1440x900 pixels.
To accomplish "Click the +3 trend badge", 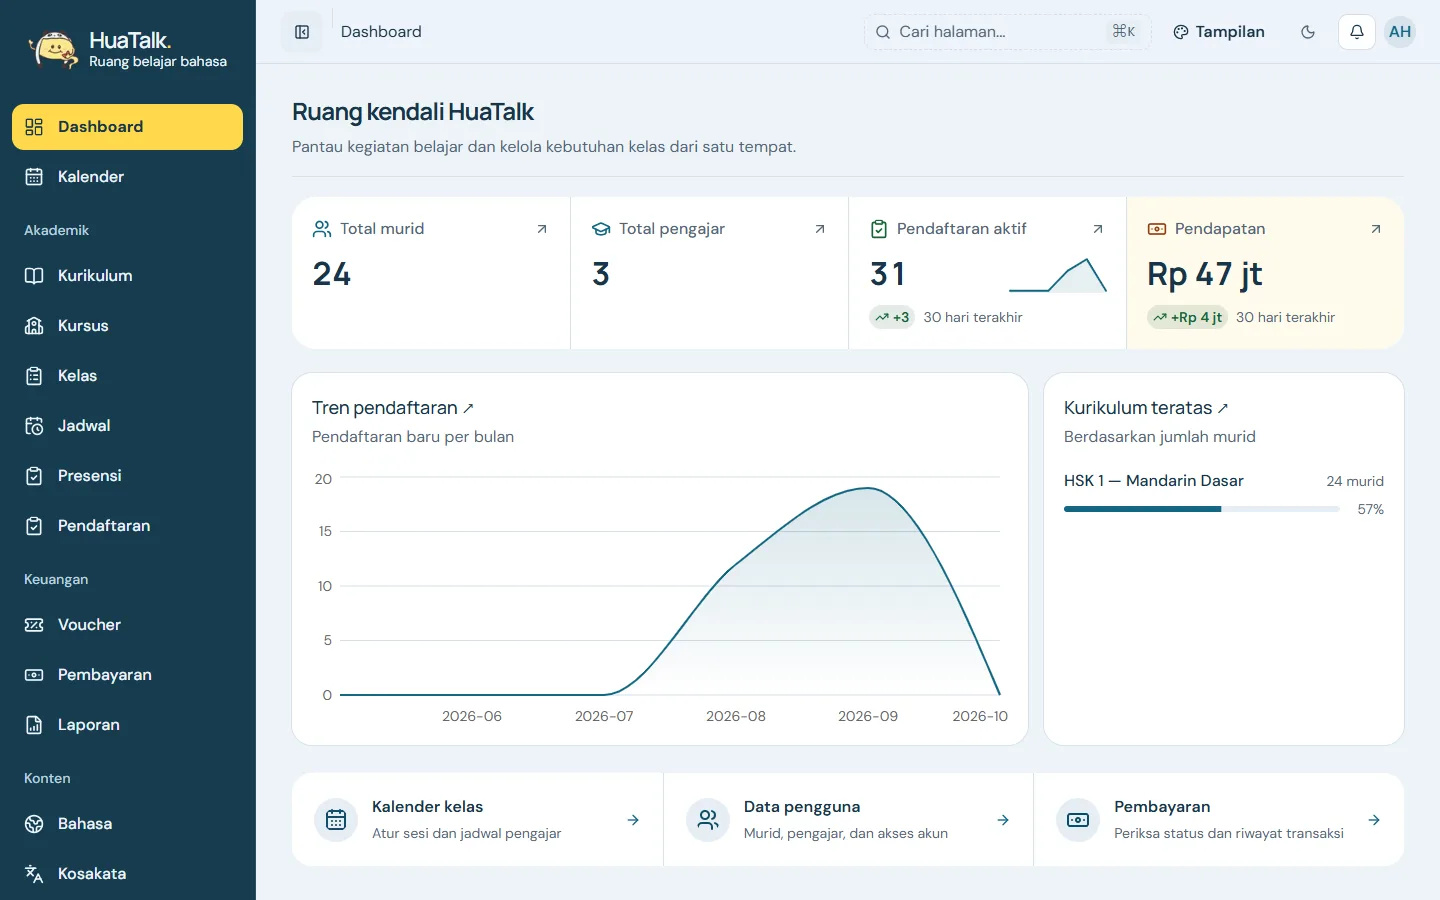I will (x=892, y=317).
